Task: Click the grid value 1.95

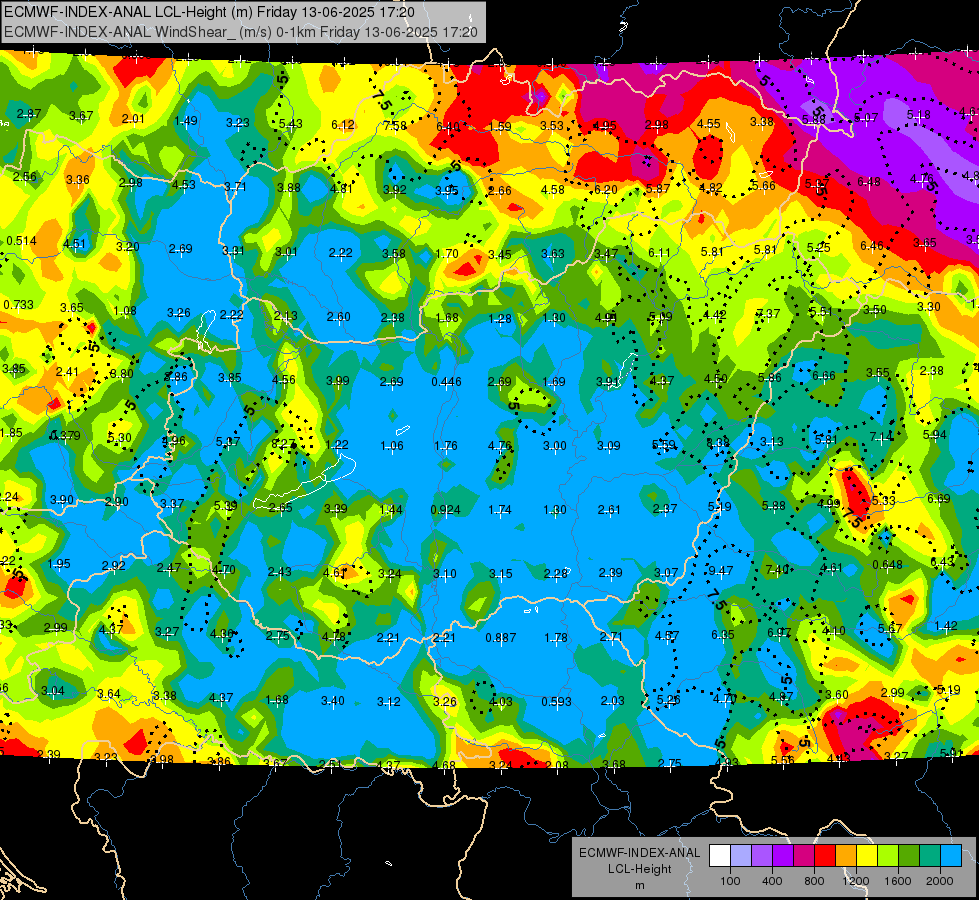Action: 59,564
